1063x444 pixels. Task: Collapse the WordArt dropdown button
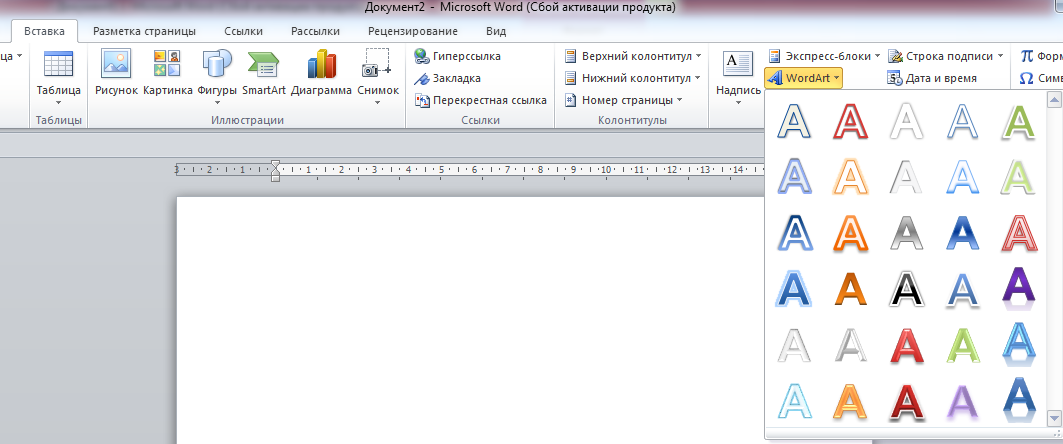(803, 79)
